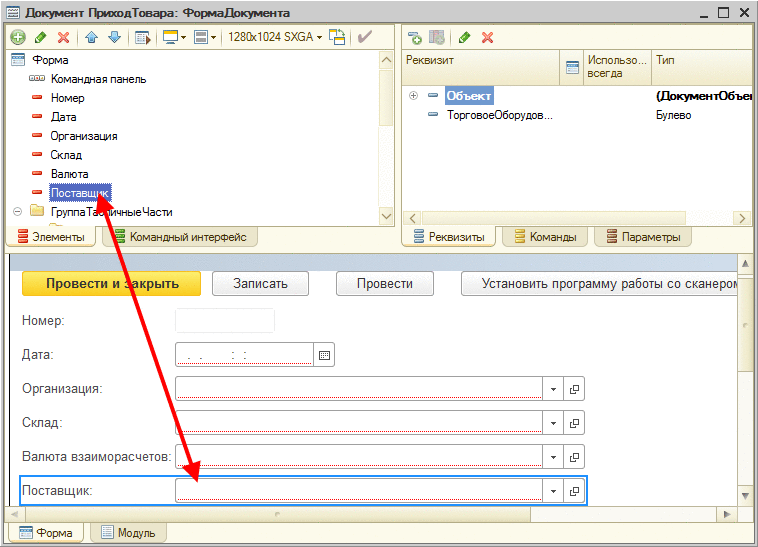
Task: Edit attribute with green pencil in right panel
Action: point(465,38)
